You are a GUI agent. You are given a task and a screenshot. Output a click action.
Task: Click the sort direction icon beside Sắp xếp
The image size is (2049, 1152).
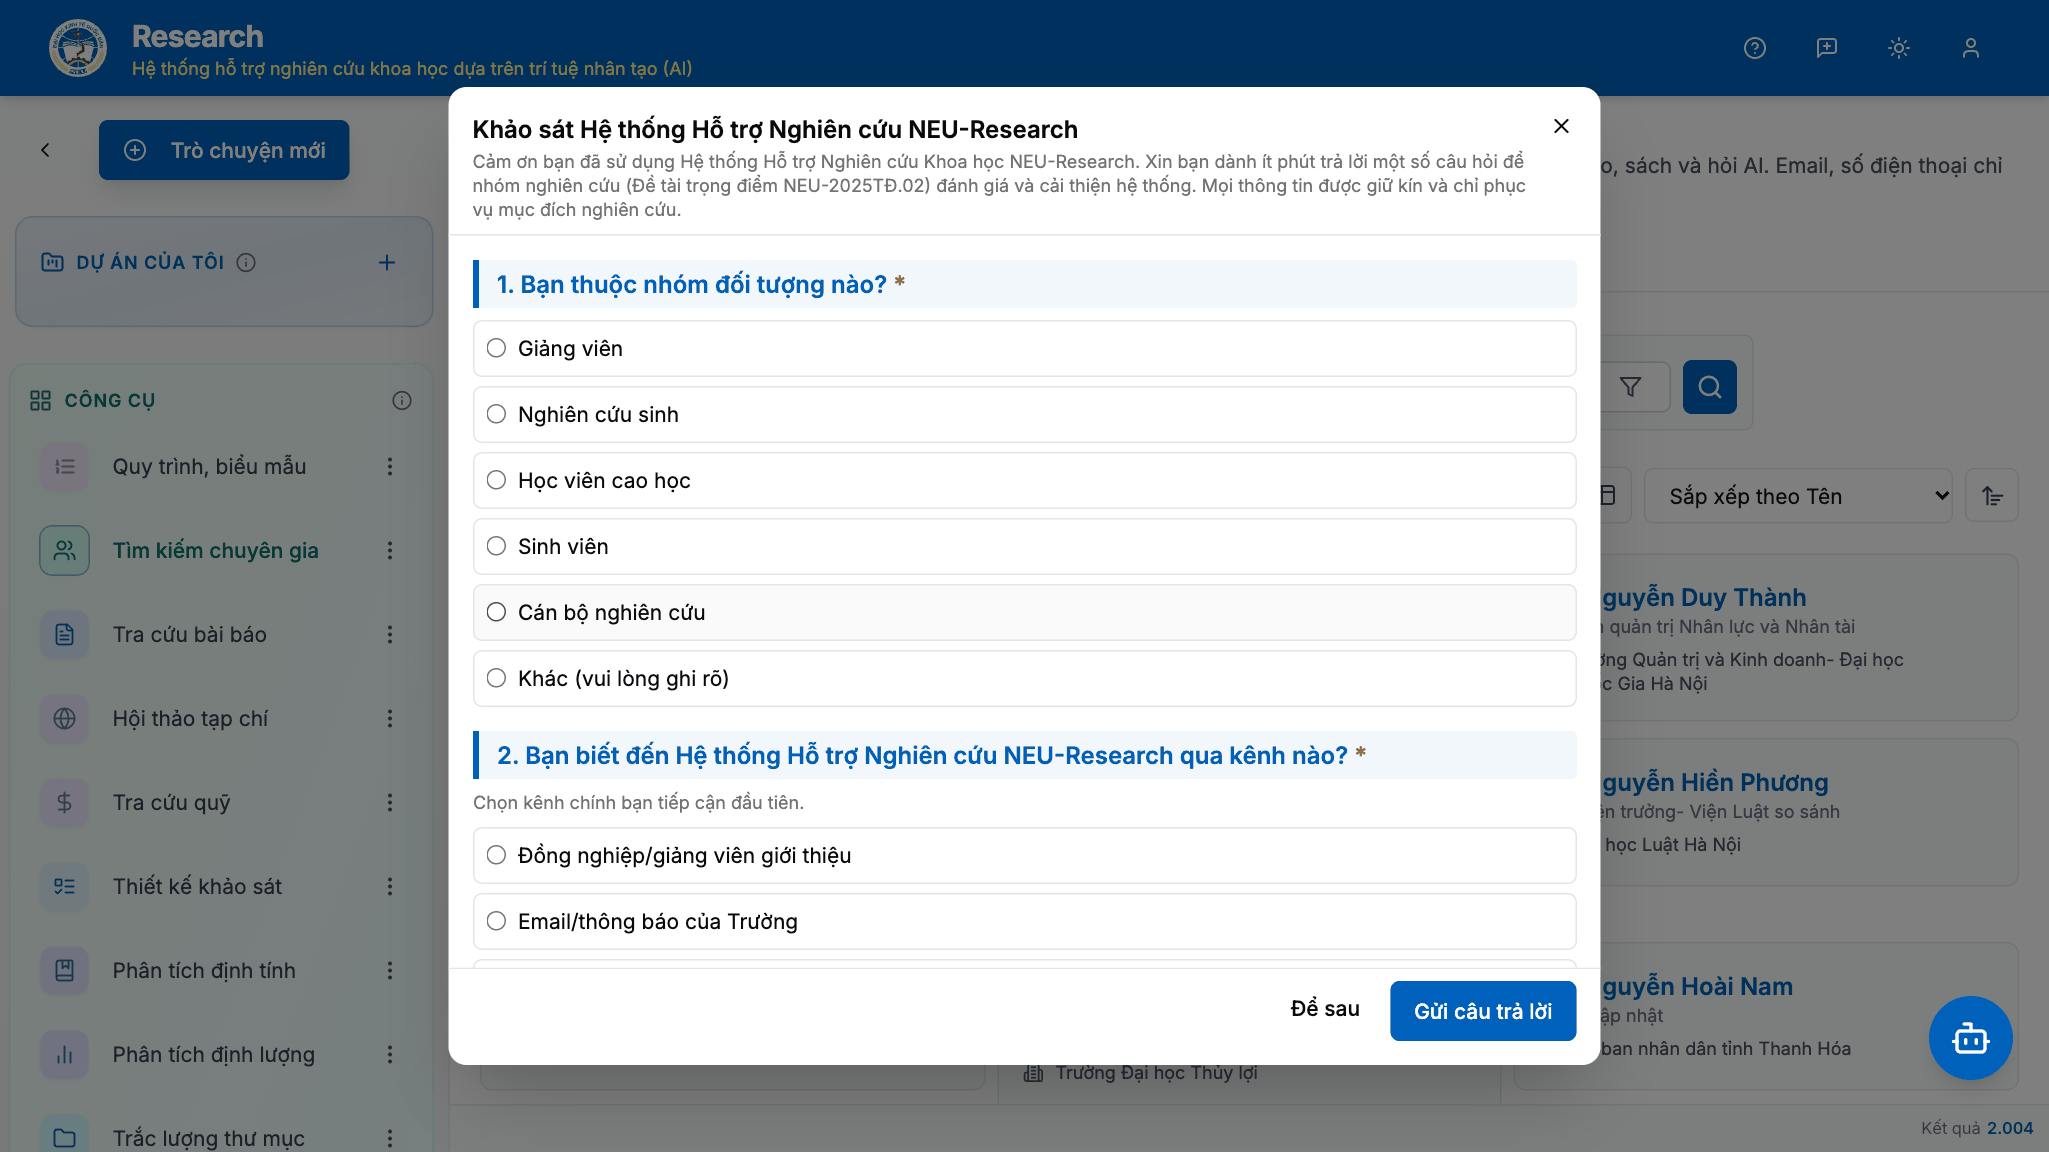pos(1992,496)
